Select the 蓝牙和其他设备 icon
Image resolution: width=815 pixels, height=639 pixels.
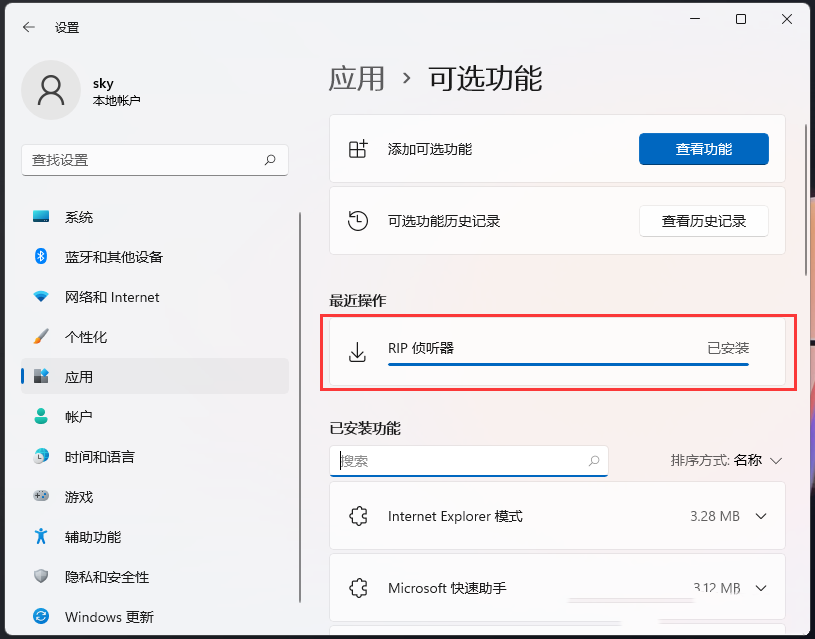[x=40, y=257]
